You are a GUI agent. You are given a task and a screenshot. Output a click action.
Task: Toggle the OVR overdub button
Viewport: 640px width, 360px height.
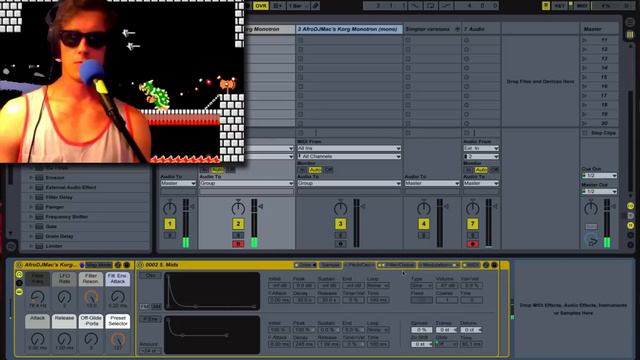coord(260,6)
